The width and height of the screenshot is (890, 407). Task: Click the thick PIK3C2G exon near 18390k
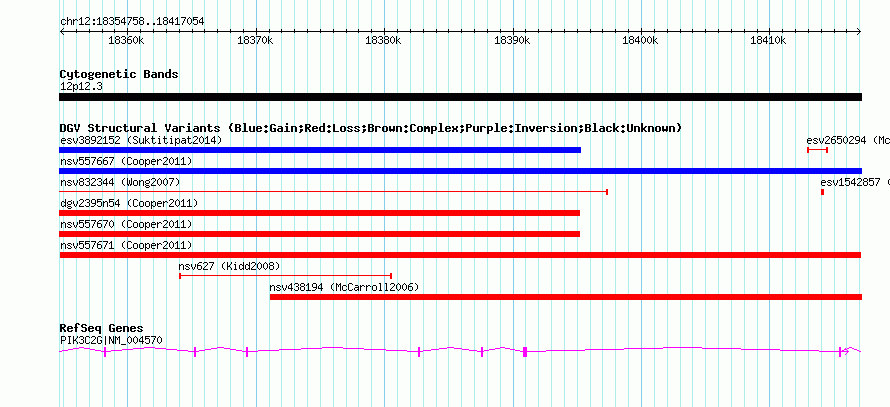pyautogui.click(x=525, y=351)
